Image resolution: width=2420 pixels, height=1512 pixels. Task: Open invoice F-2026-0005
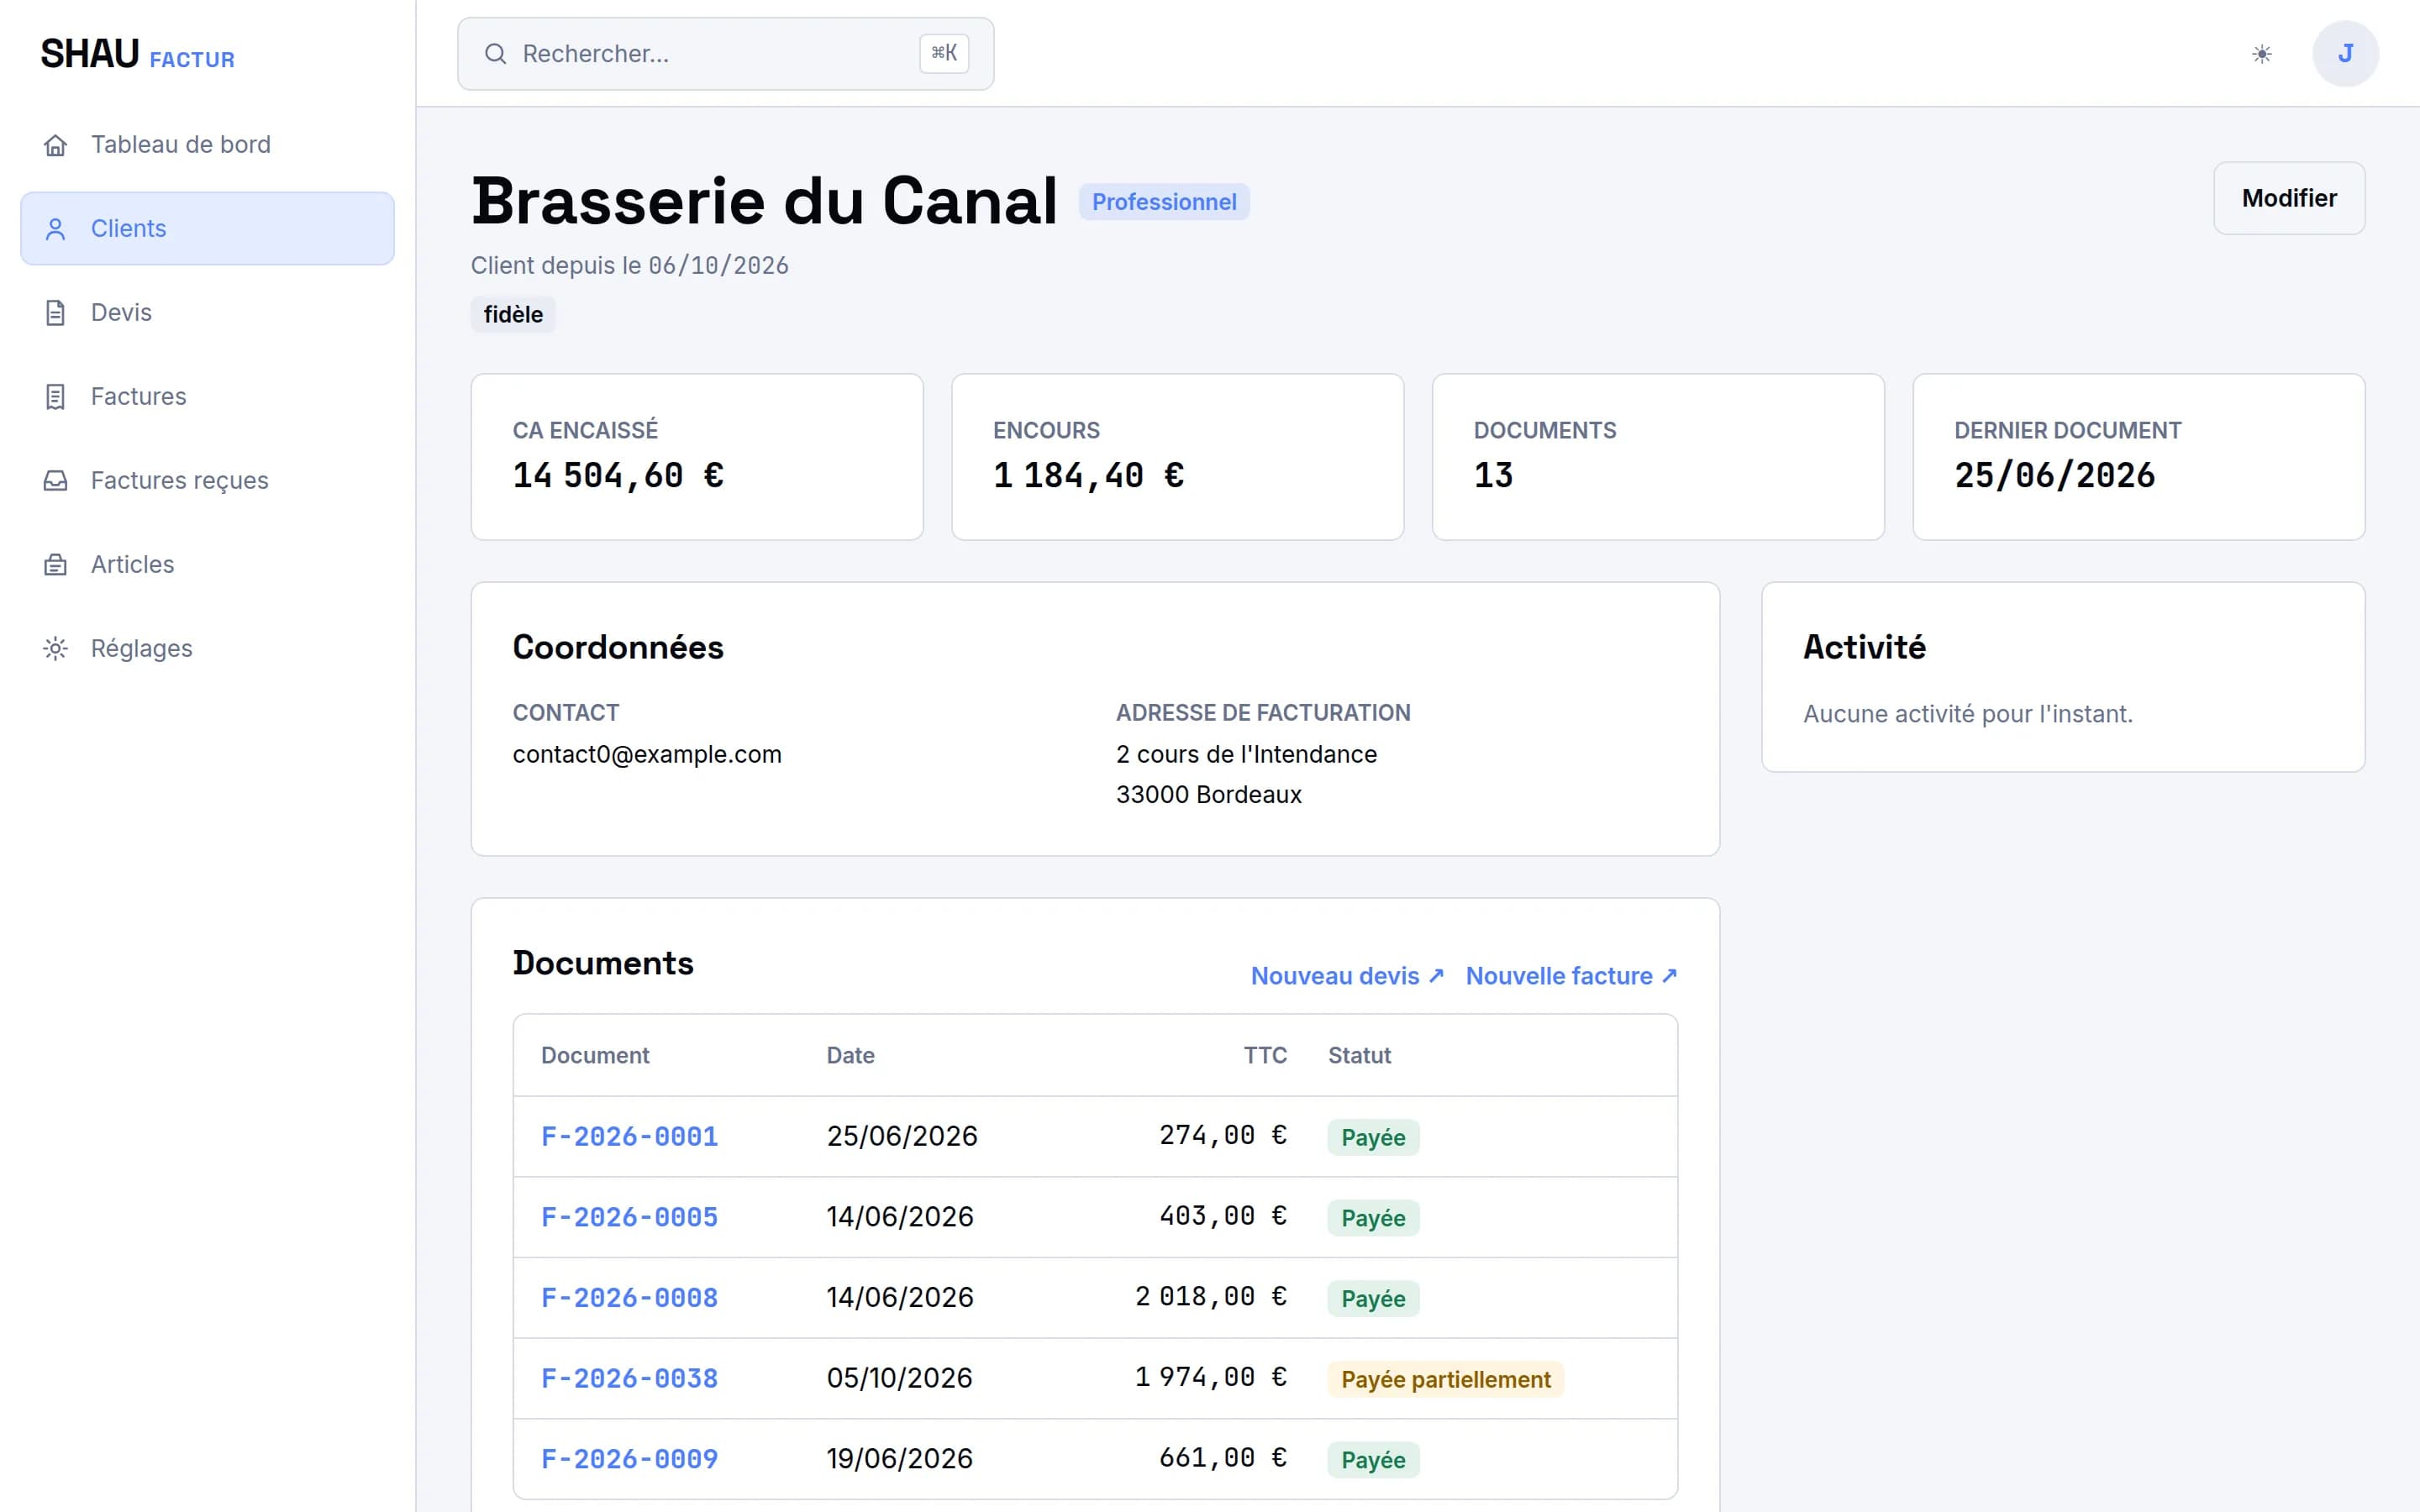(x=629, y=1218)
